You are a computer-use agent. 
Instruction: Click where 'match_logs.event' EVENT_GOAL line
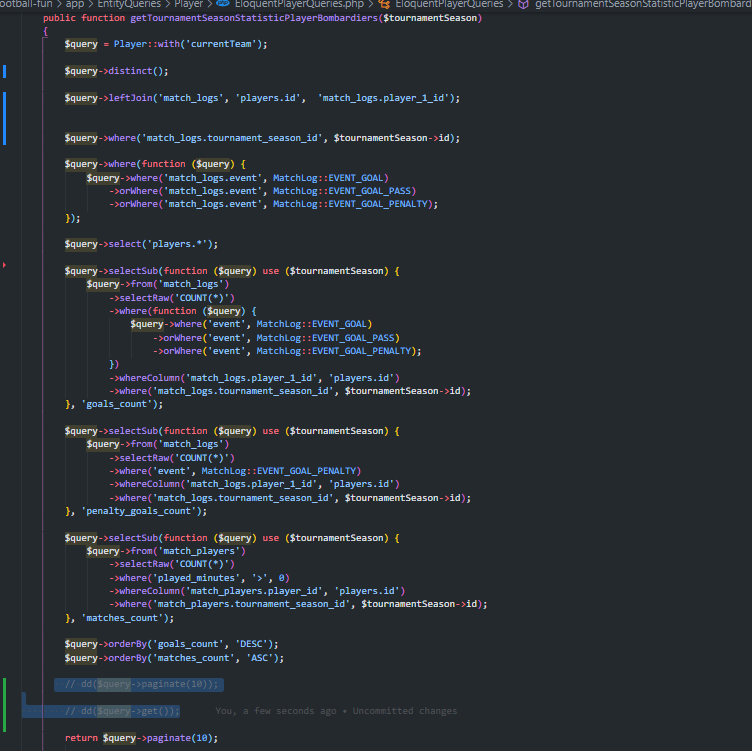238,178
